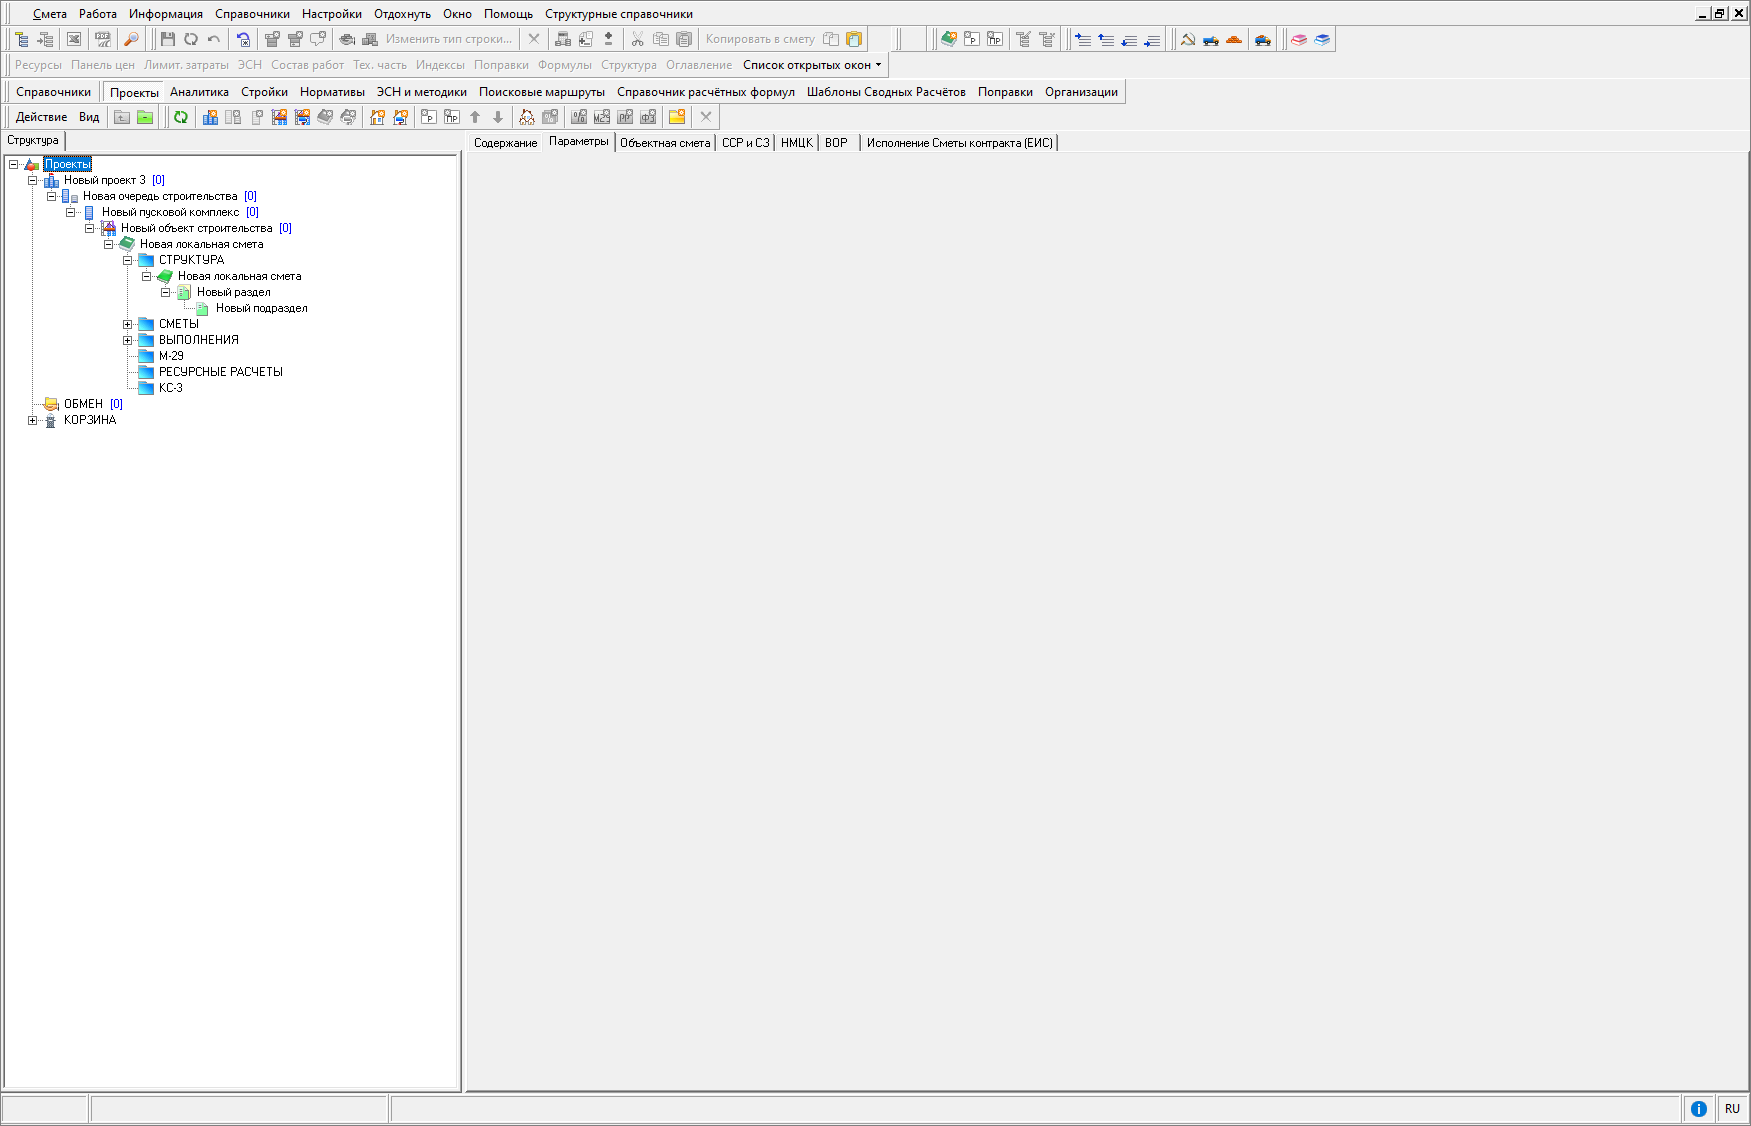Open the Список открытых окон dropdown

(x=812, y=65)
